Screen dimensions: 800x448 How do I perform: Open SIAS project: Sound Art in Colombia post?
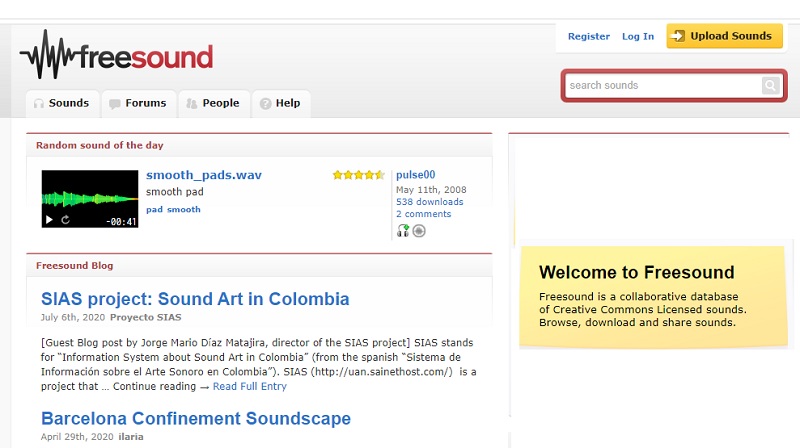[x=195, y=299]
